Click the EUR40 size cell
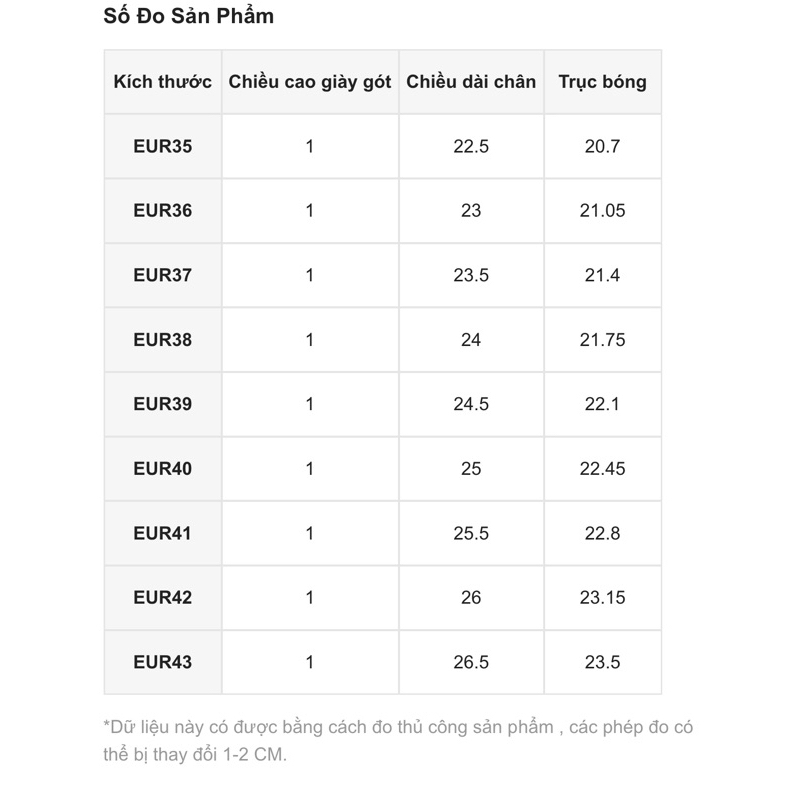800x800 pixels. click(x=162, y=469)
